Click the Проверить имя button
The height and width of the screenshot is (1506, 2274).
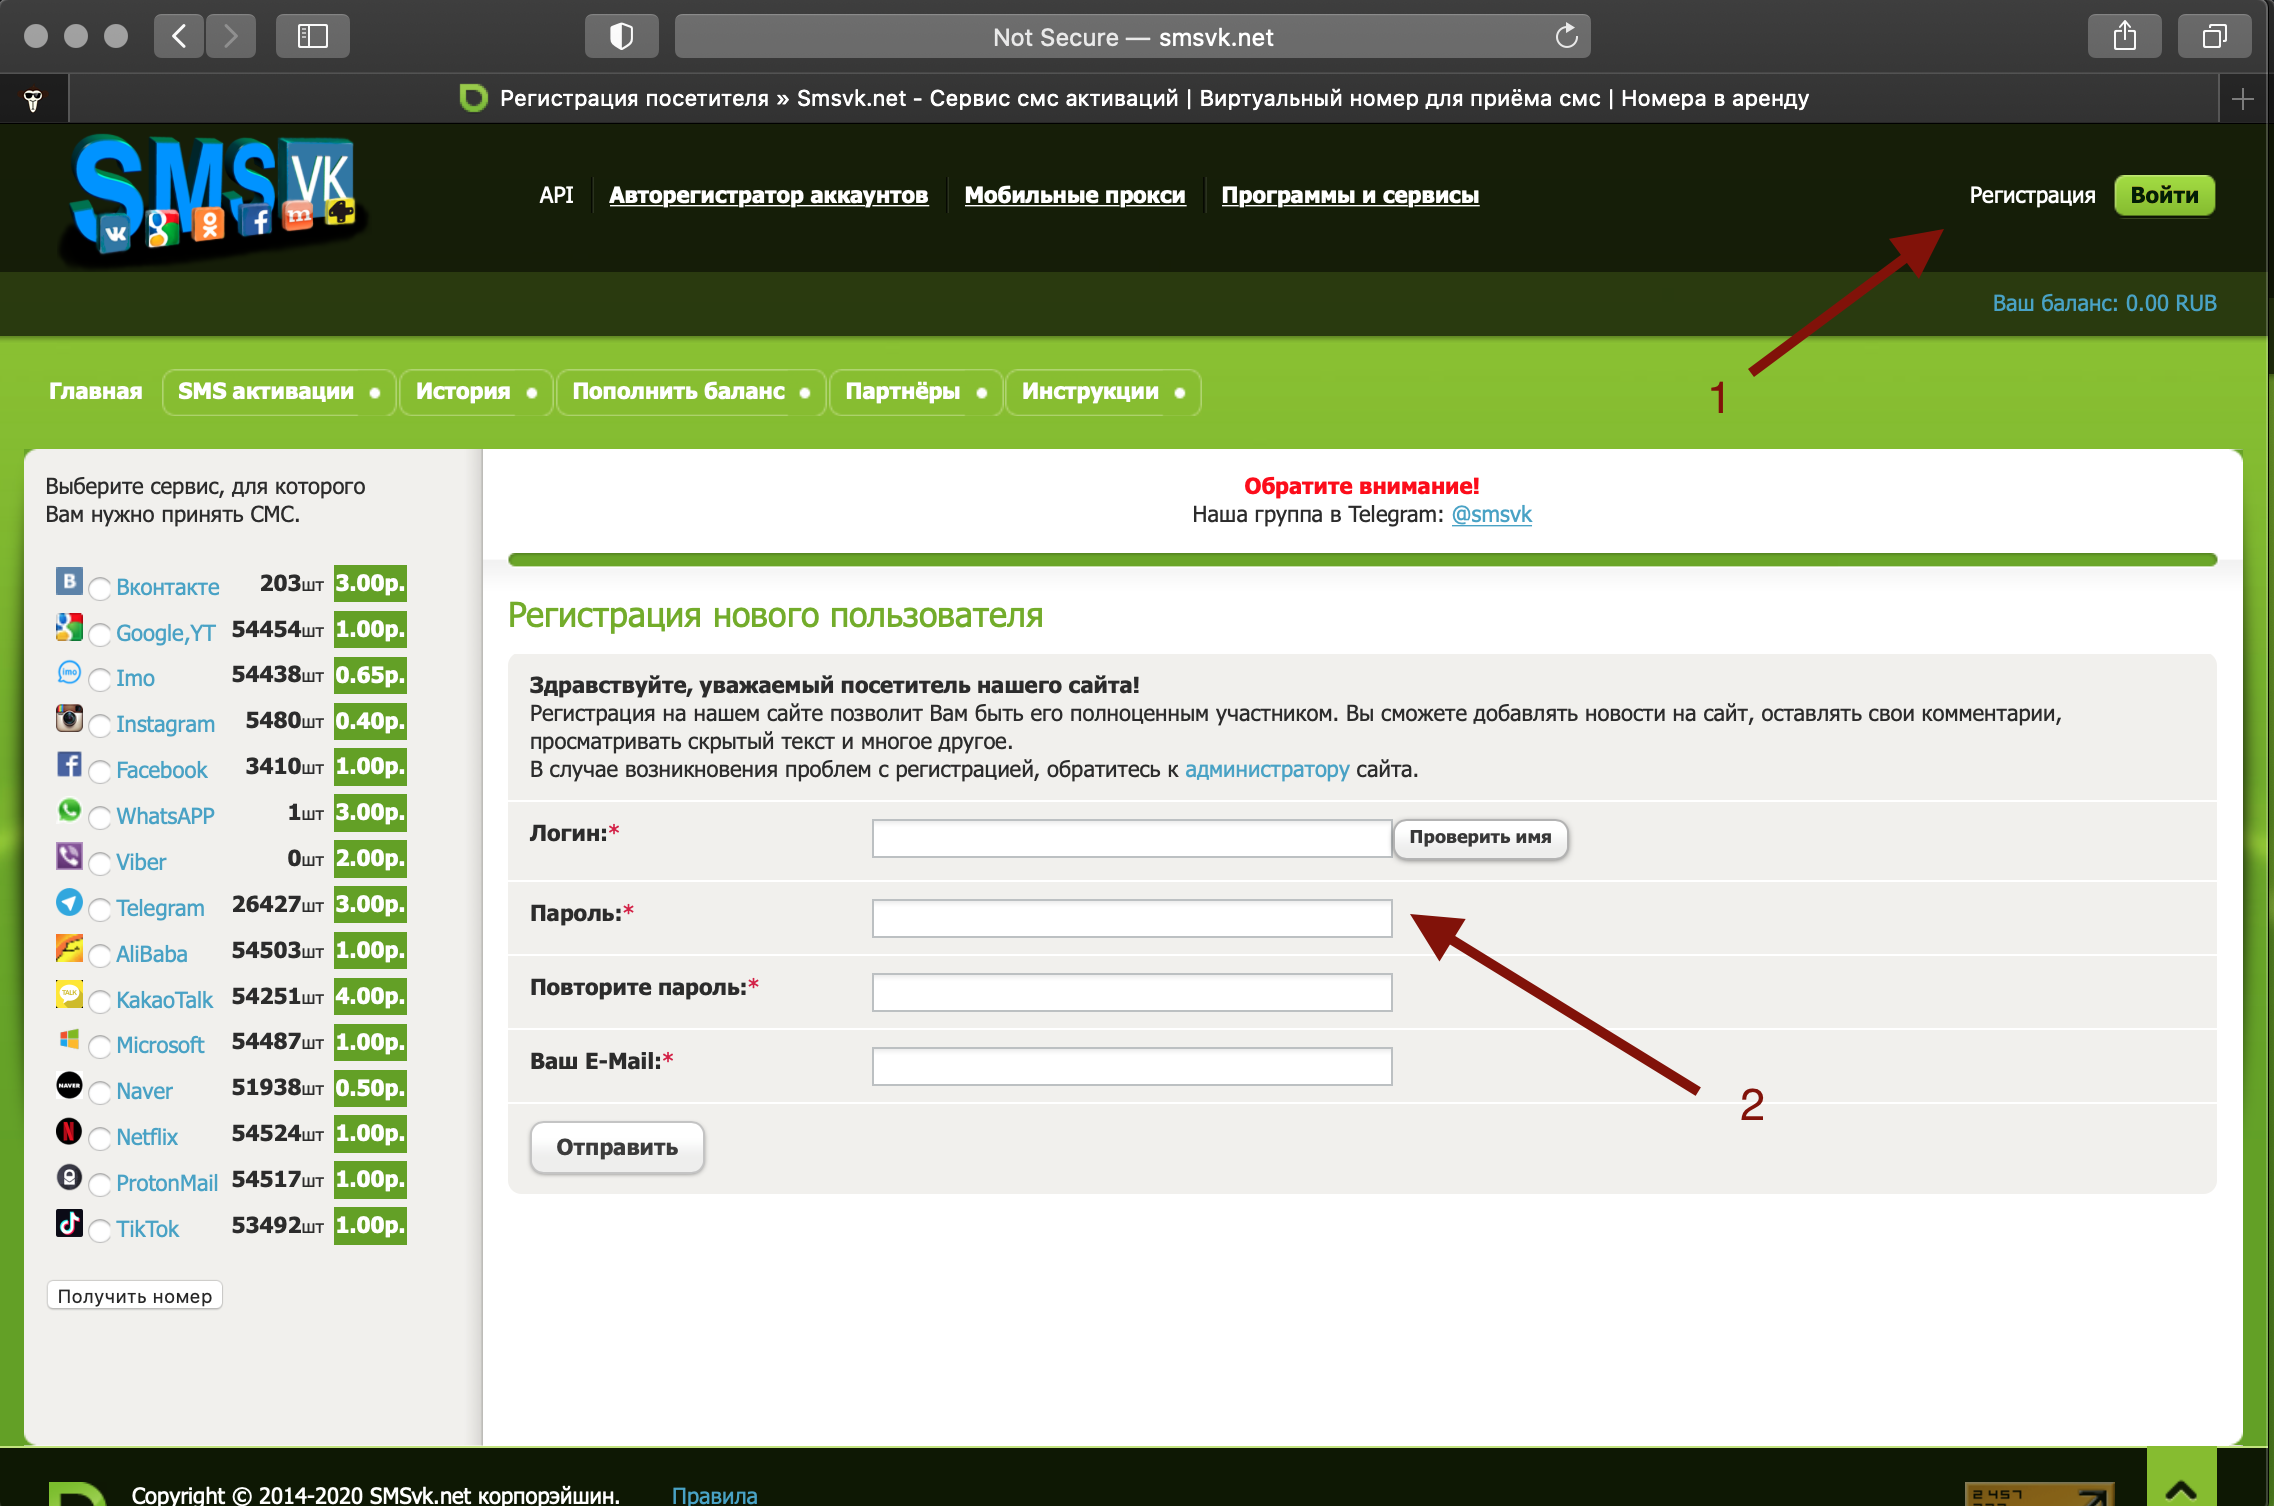[x=1479, y=838]
